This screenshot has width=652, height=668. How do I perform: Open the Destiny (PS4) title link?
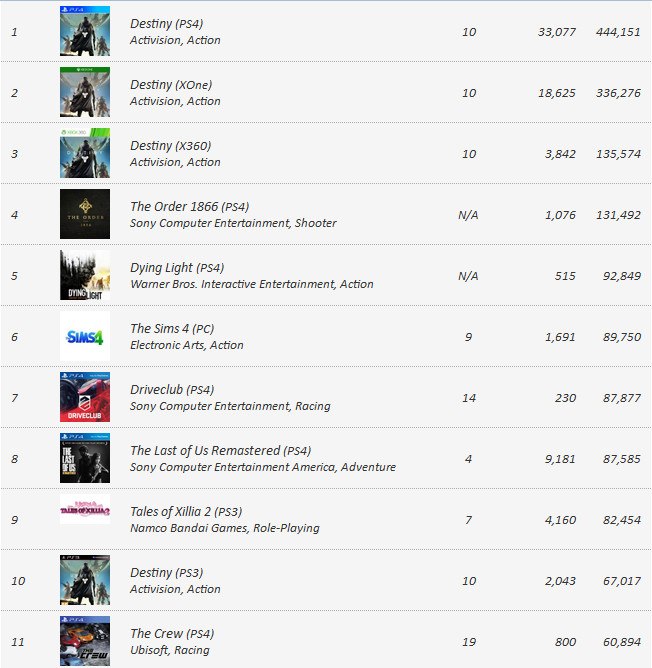pos(166,23)
